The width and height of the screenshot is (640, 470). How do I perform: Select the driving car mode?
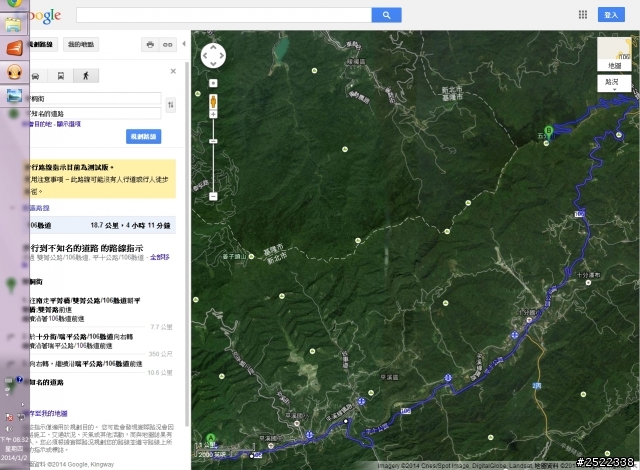pos(36,76)
